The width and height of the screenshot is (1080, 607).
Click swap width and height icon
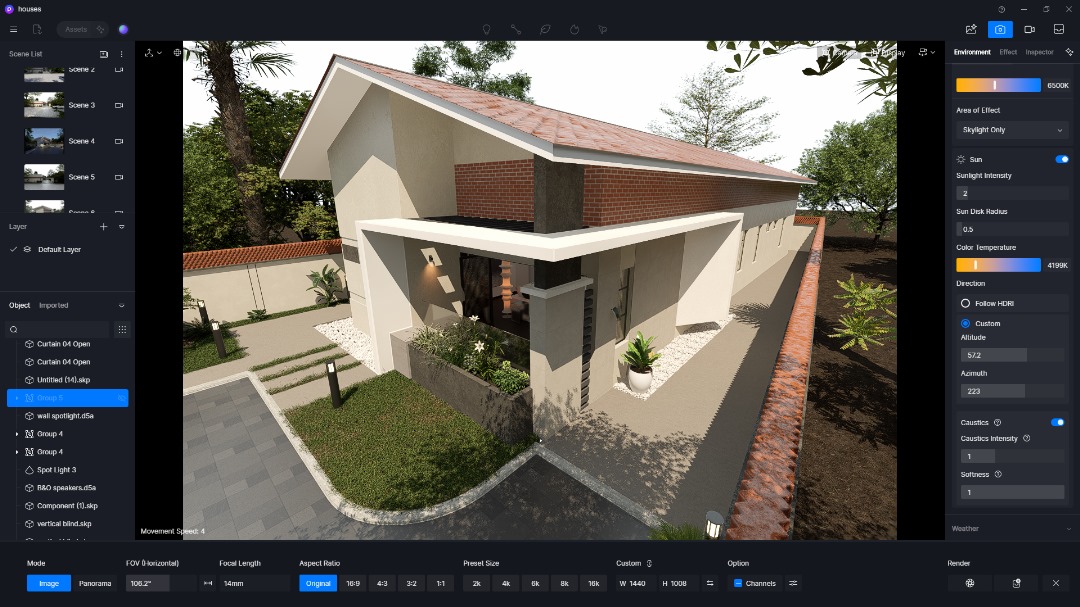coord(710,583)
